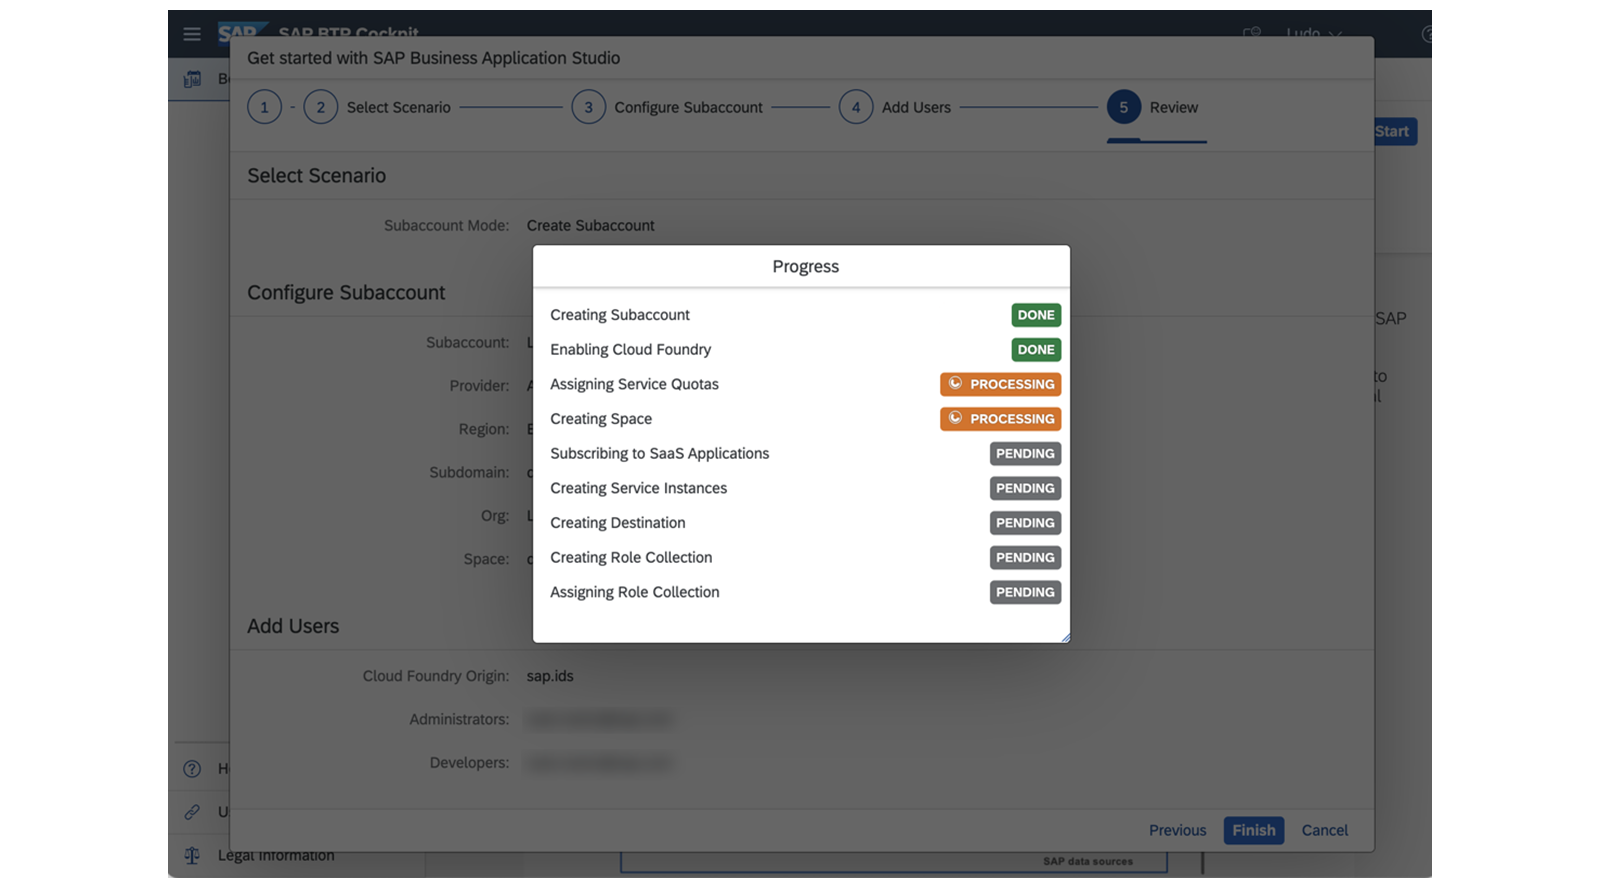Go to wizard step 1 circle

(x=264, y=107)
